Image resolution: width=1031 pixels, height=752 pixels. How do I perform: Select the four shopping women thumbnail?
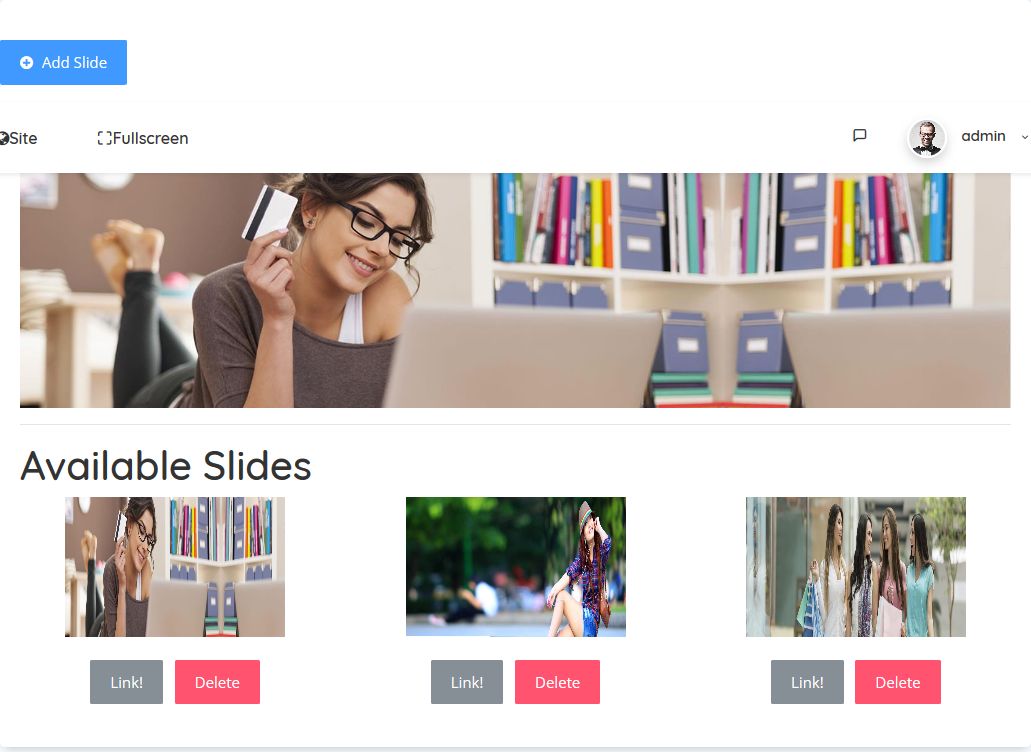tap(855, 567)
